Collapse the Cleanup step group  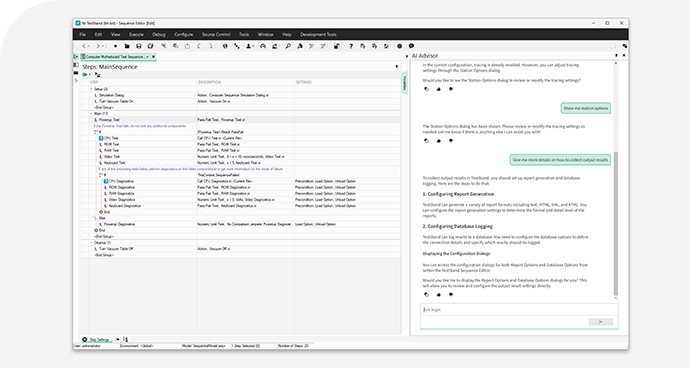pos(92,243)
